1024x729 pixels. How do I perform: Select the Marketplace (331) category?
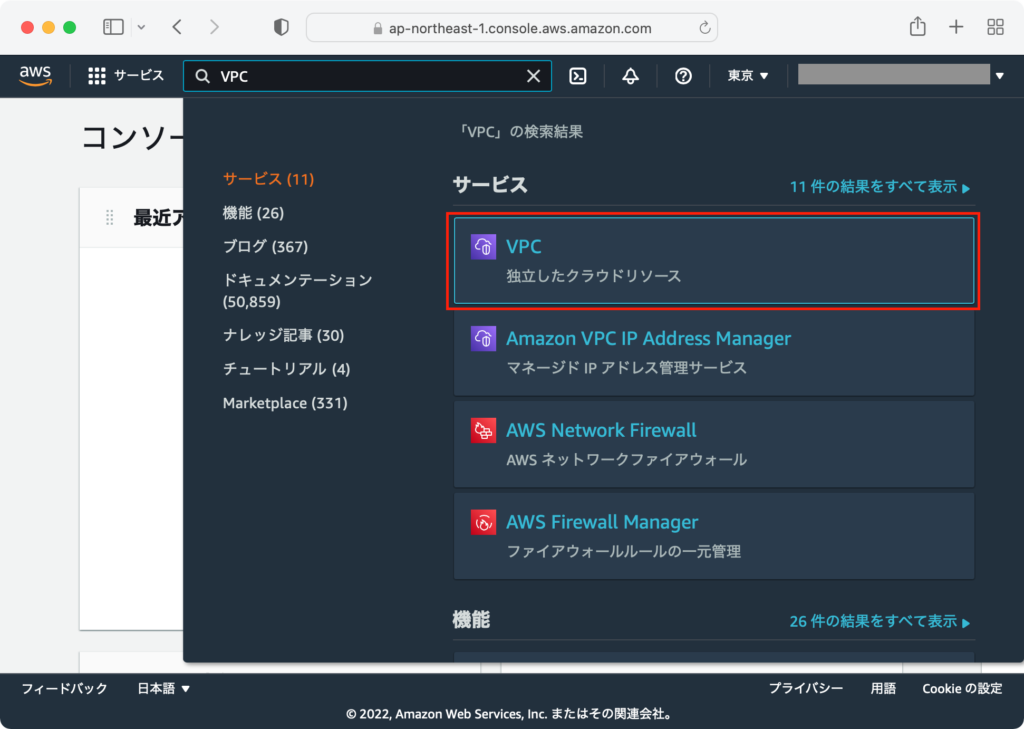pyautogui.click(x=285, y=403)
